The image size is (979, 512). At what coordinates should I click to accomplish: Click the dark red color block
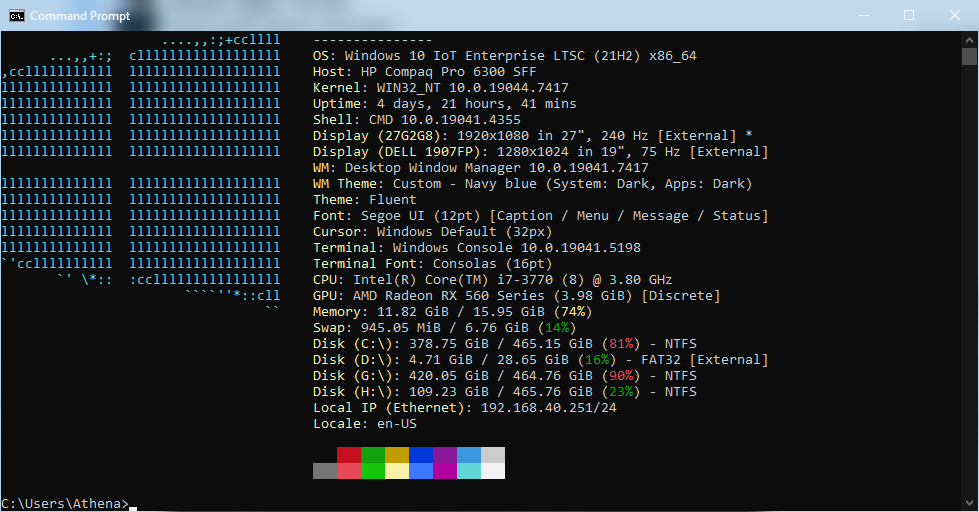(348, 455)
